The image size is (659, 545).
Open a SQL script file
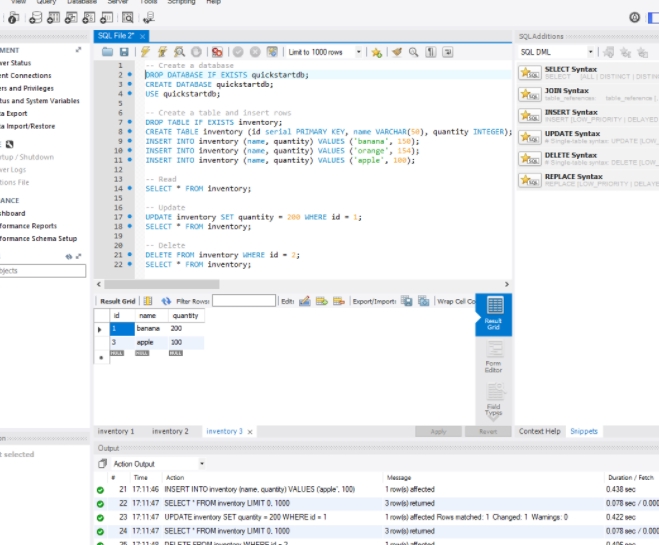tap(105, 52)
